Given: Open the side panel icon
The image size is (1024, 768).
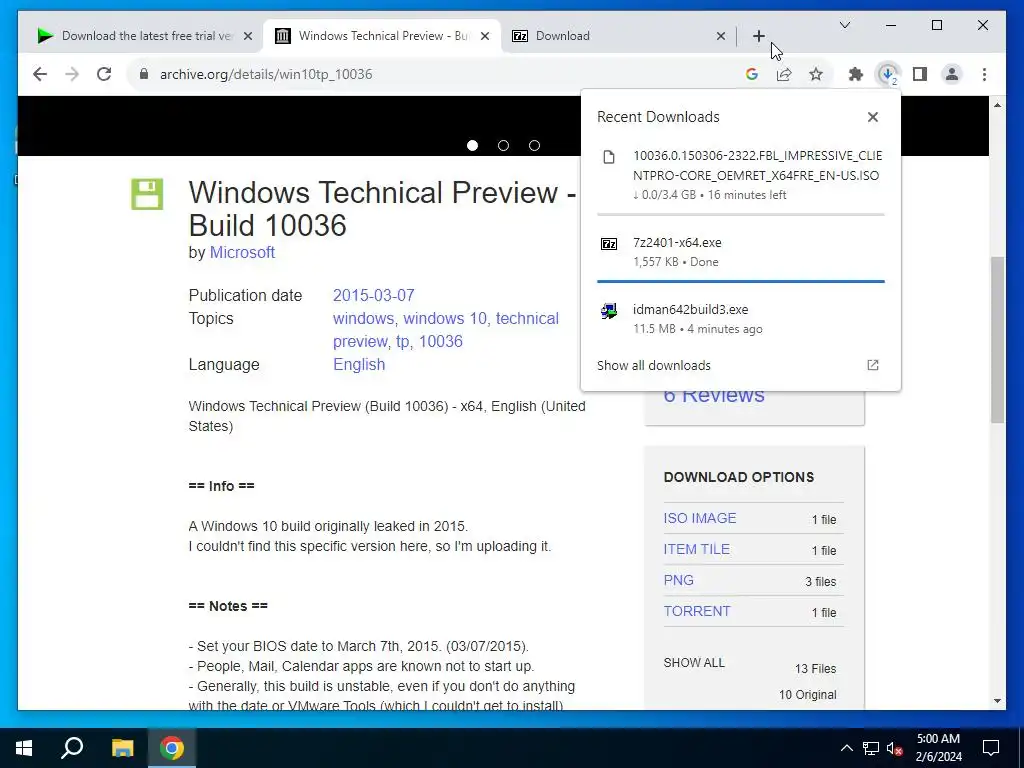Looking at the screenshot, I should pyautogui.click(x=920, y=74).
